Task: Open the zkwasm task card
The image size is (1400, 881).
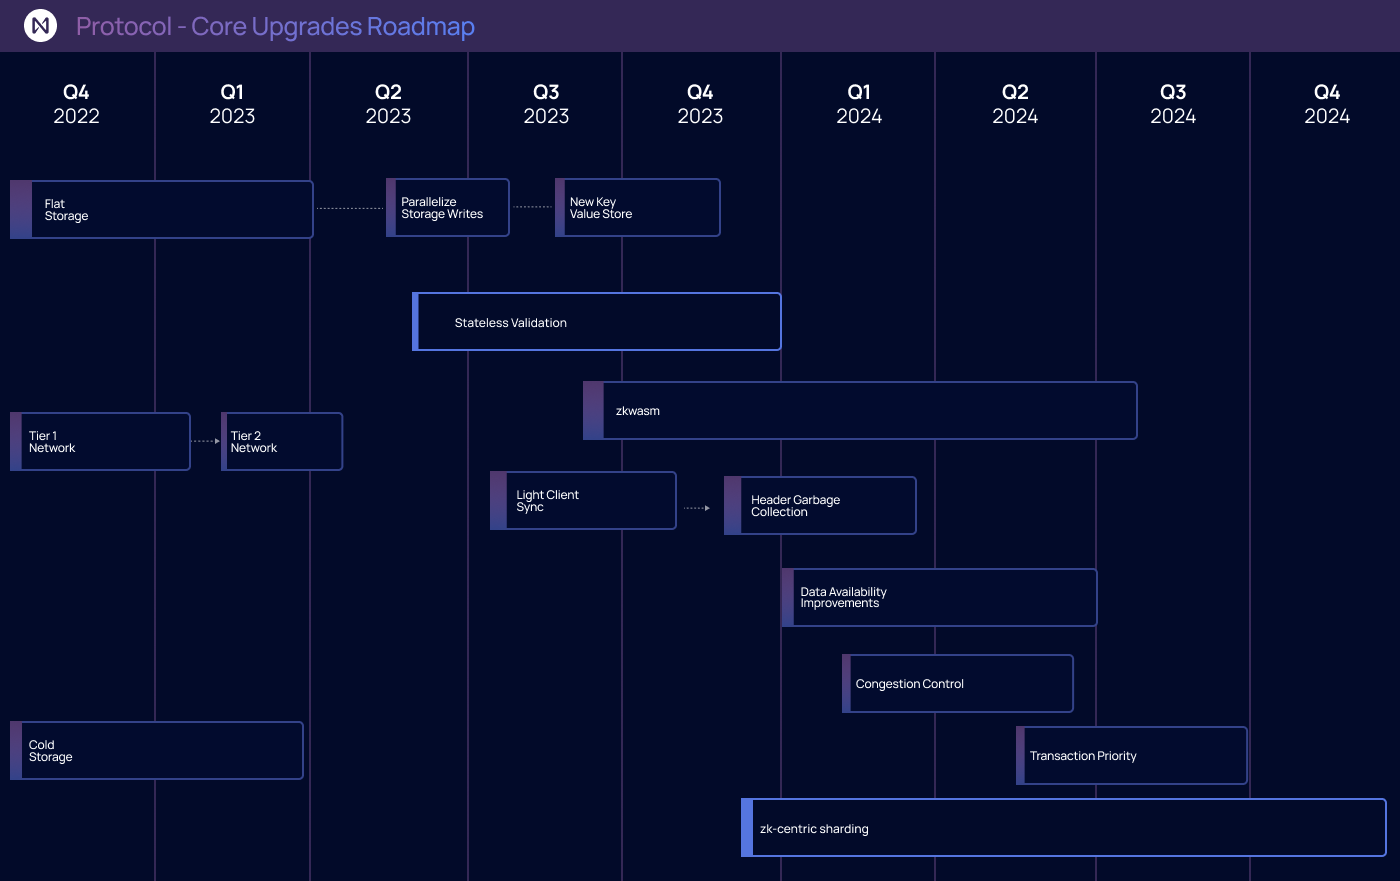Action: 860,410
